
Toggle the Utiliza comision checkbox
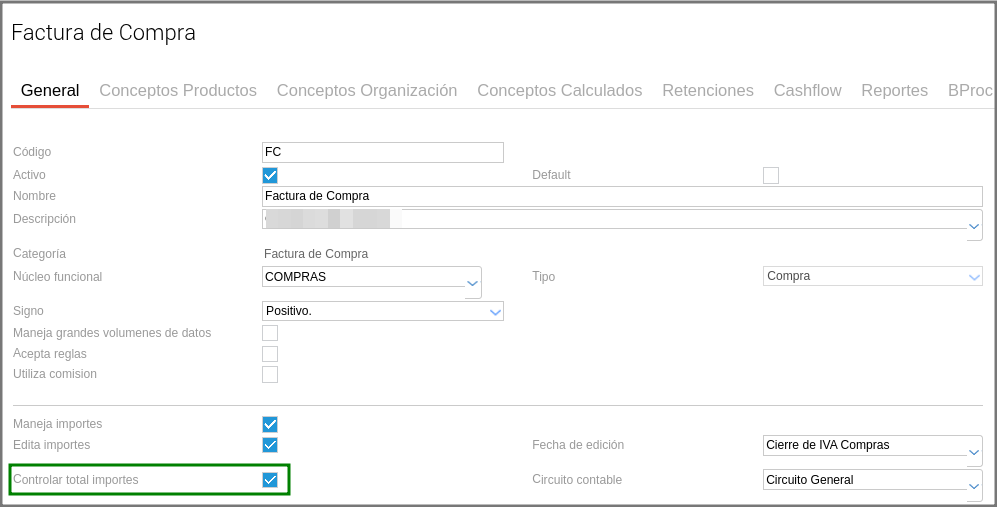(x=270, y=374)
